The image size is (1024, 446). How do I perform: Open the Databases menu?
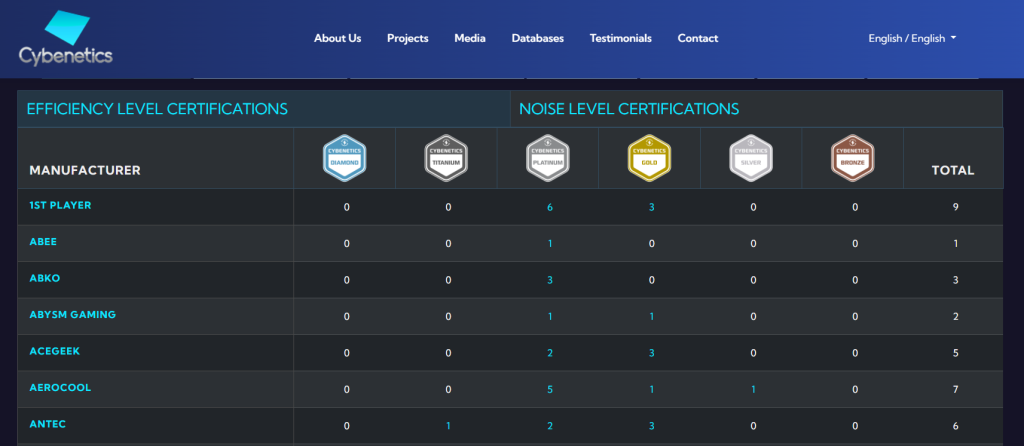(537, 39)
